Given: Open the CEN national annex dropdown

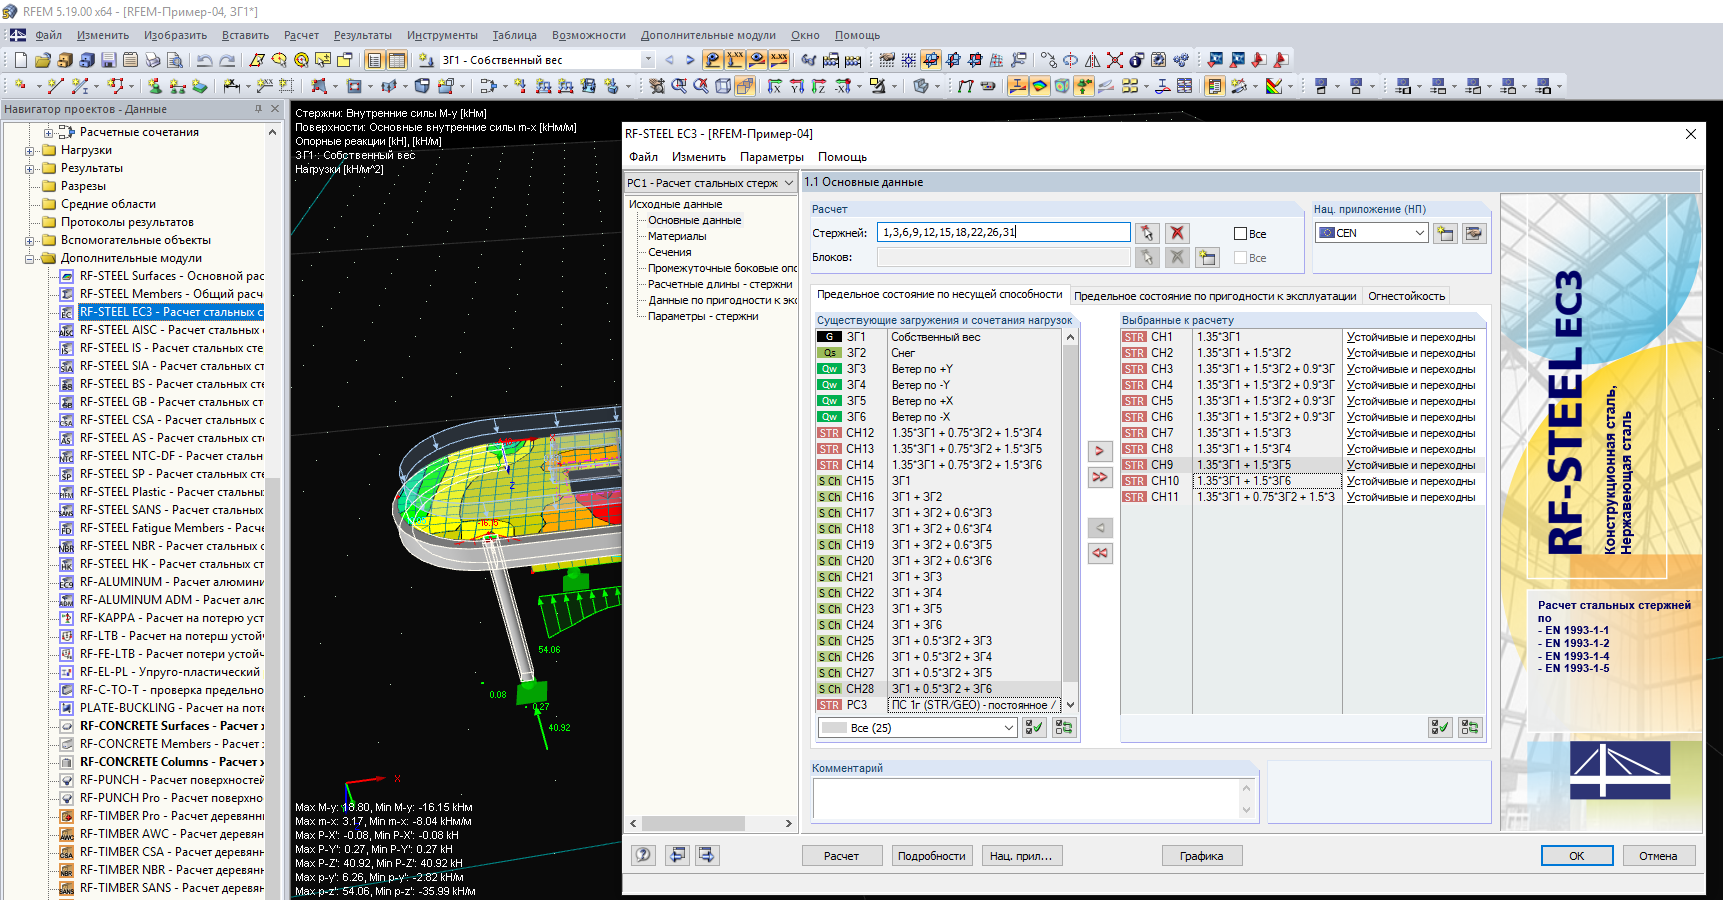Looking at the screenshot, I should pos(1419,233).
